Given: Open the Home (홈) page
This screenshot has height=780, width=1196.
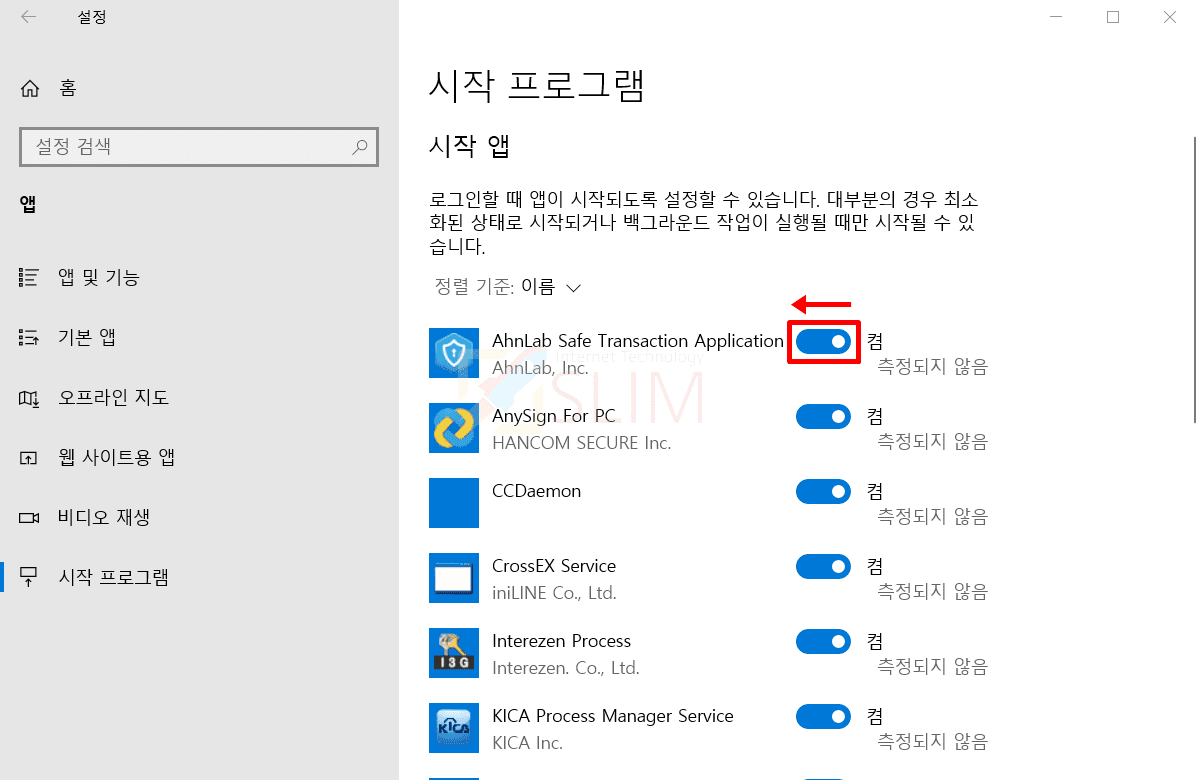Looking at the screenshot, I should pos(49,88).
